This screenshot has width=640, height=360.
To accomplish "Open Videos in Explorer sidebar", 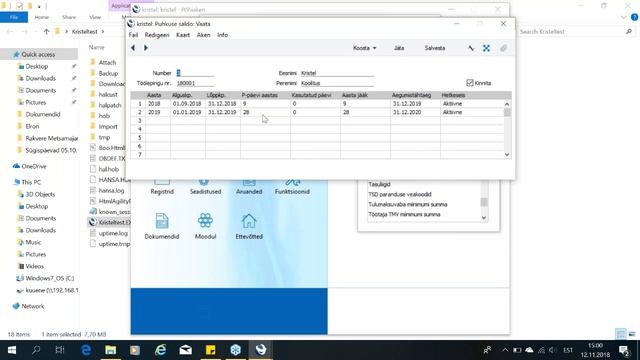I will tap(34, 266).
